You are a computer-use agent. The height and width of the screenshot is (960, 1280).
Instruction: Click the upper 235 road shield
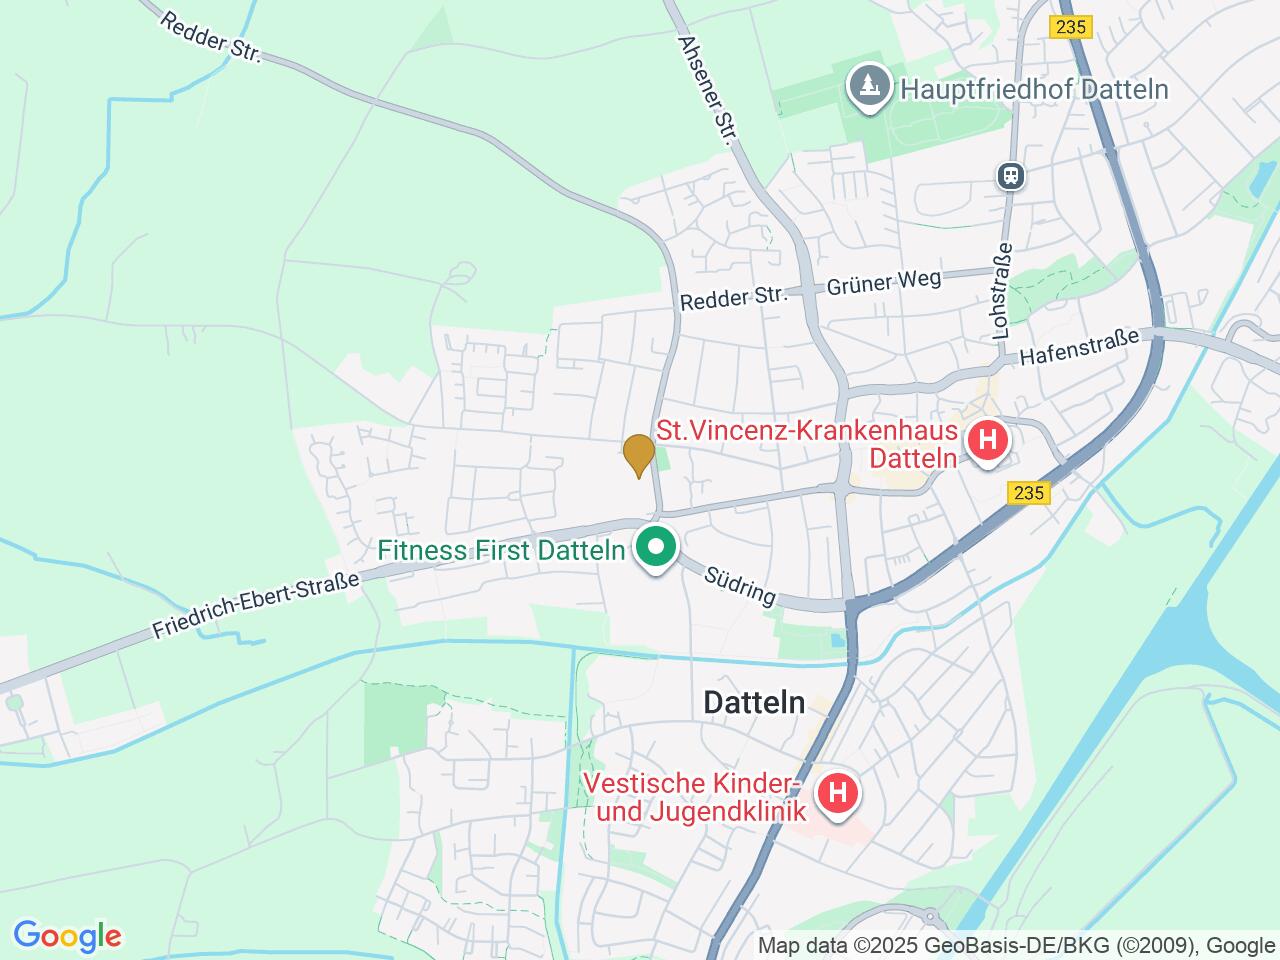pos(1070,27)
